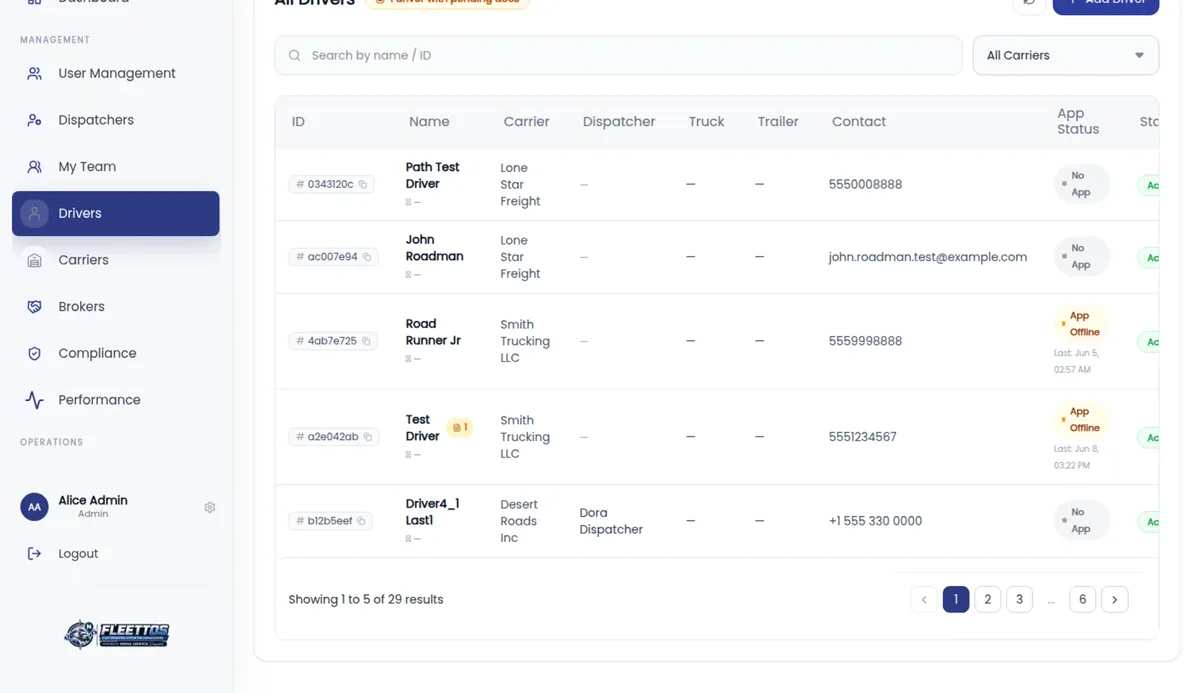Screen dimensions: 1200x693
Task: Open John Roadman driver name
Action: pyautogui.click(x=434, y=248)
